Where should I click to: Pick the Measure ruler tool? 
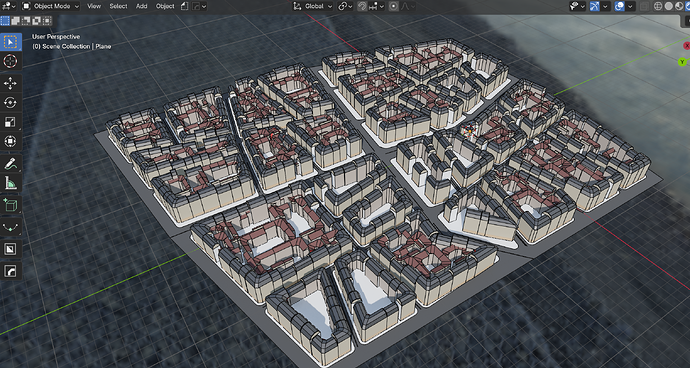pyautogui.click(x=10, y=183)
